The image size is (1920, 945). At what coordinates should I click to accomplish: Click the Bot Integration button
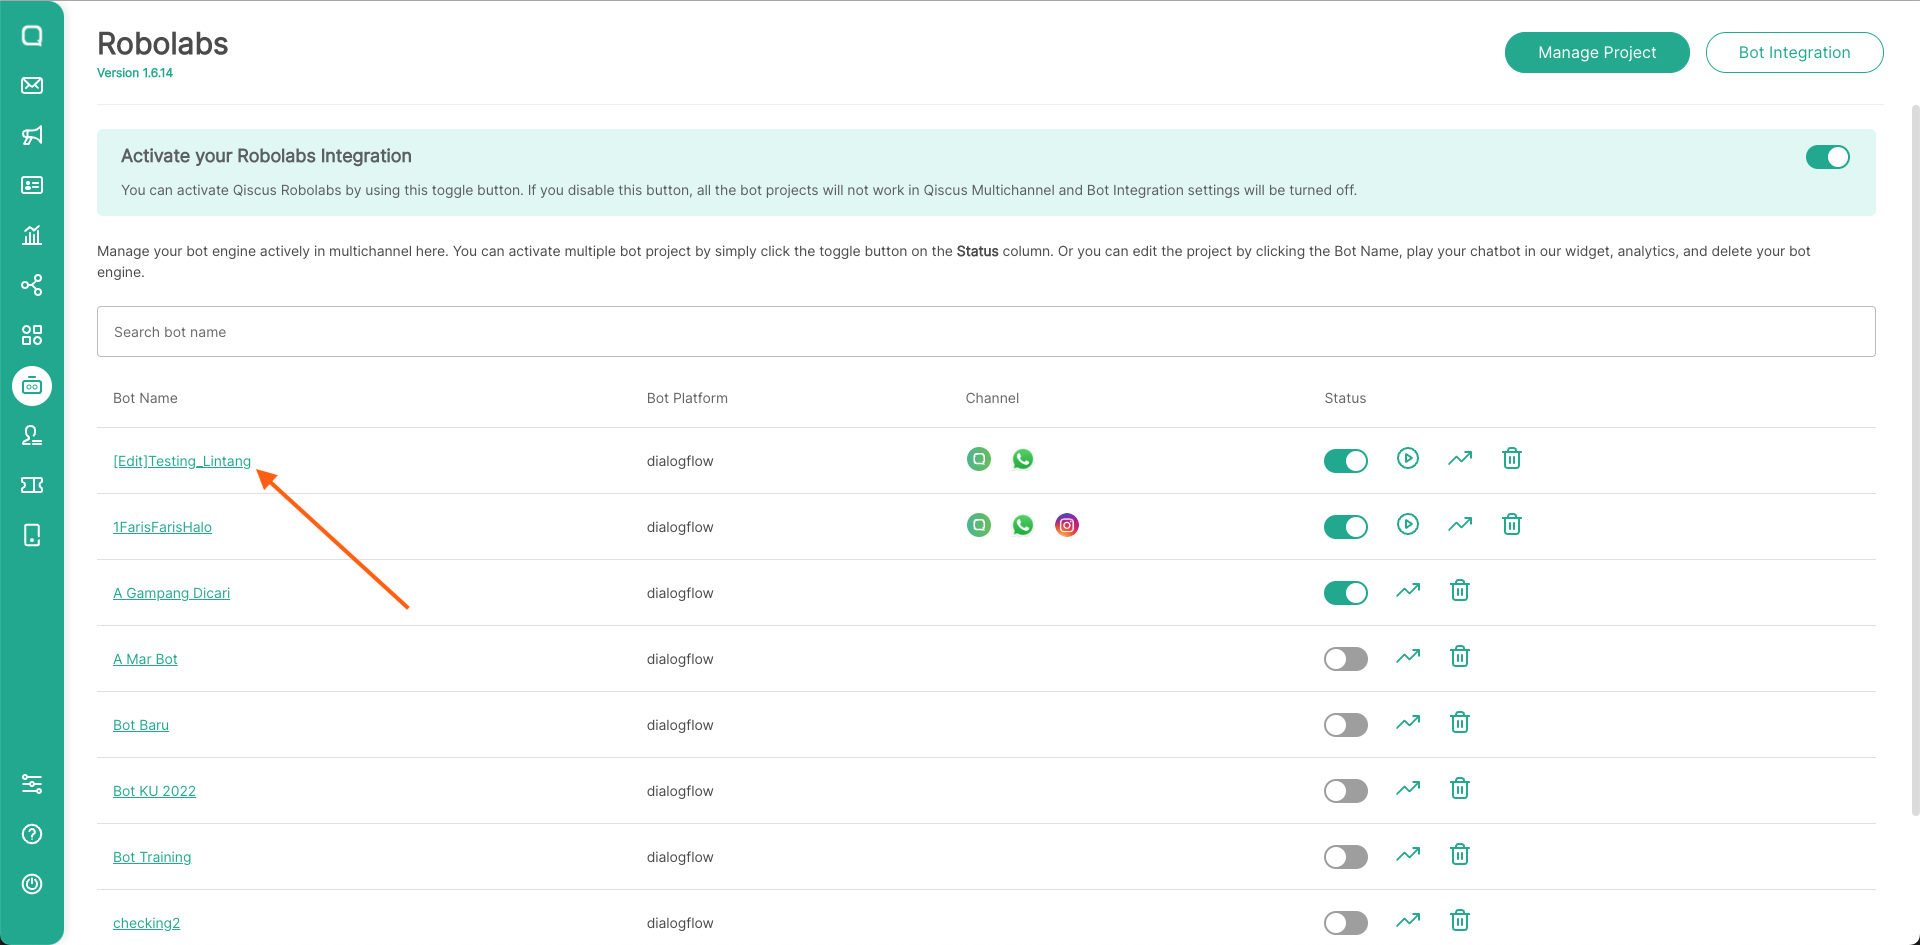1794,52
